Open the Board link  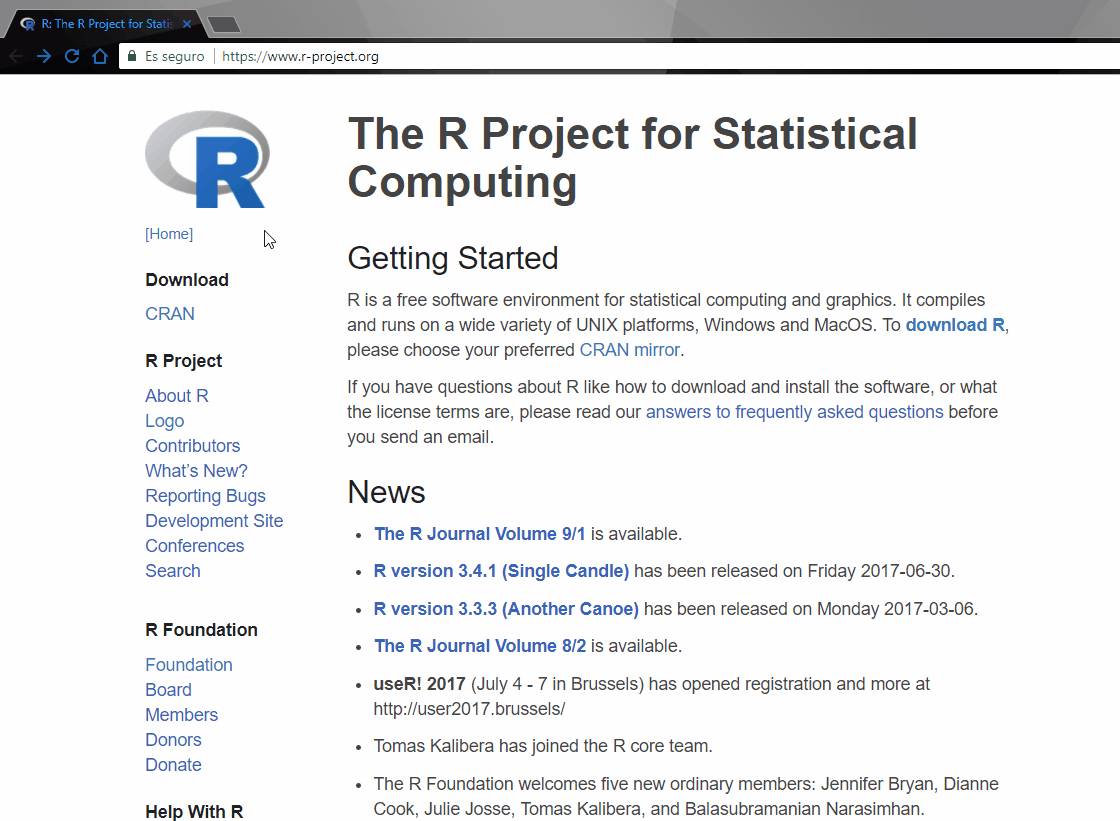[169, 690]
